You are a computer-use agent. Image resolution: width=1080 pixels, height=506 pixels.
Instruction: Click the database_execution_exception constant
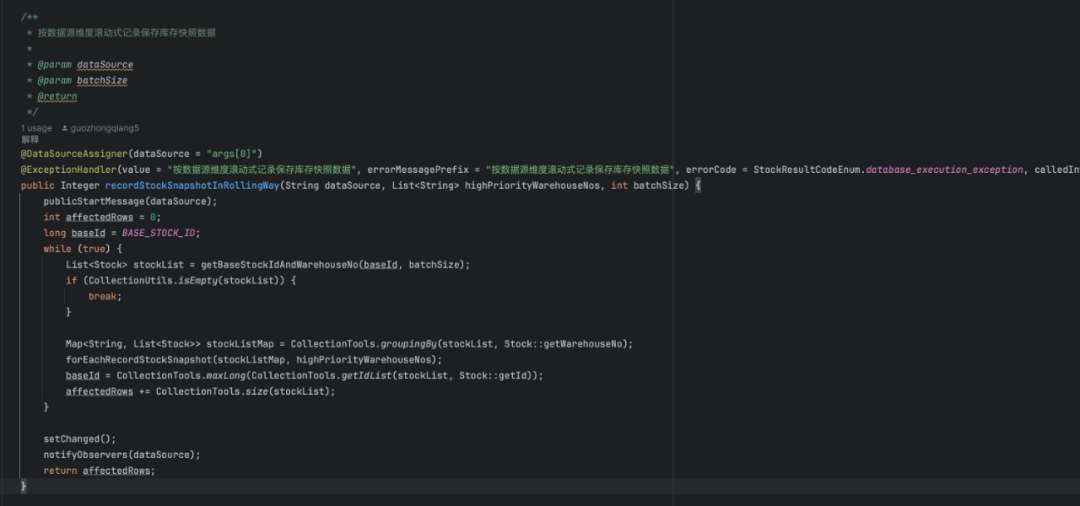click(x=945, y=169)
